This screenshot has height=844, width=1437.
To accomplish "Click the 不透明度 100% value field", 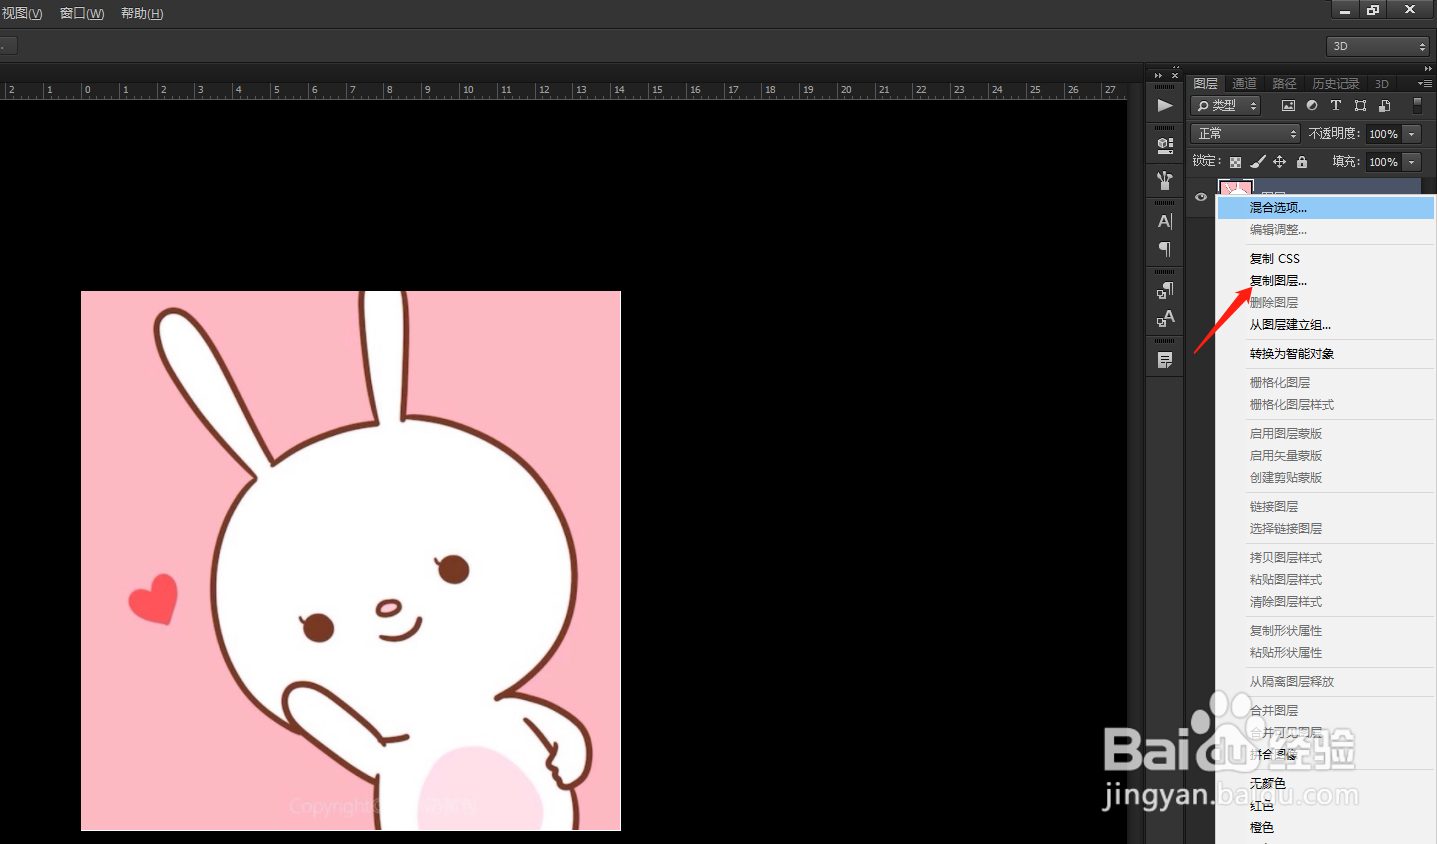I will click(1384, 134).
